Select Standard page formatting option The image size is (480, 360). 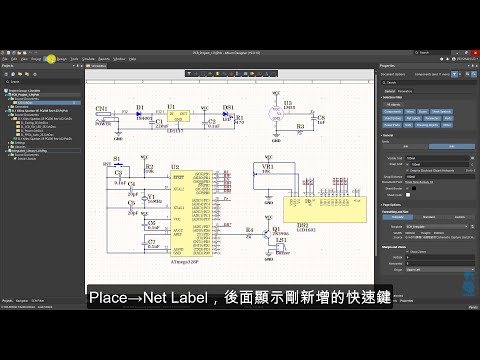pos(429,217)
